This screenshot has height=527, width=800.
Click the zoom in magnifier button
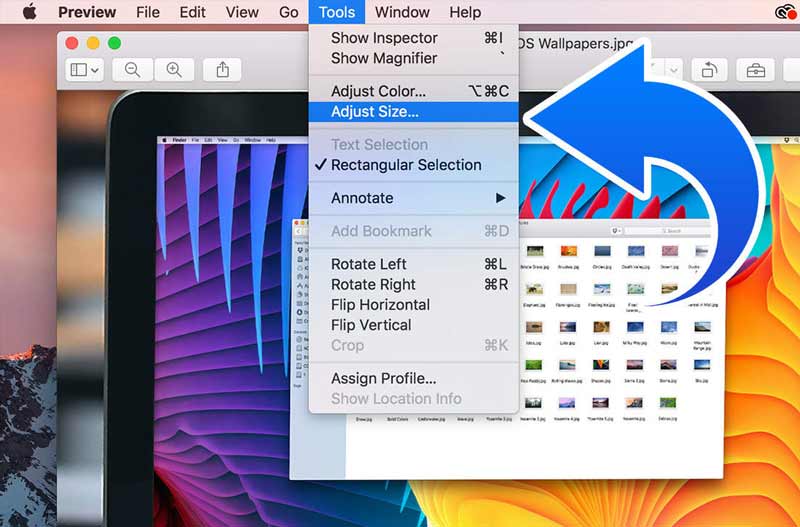(174, 70)
